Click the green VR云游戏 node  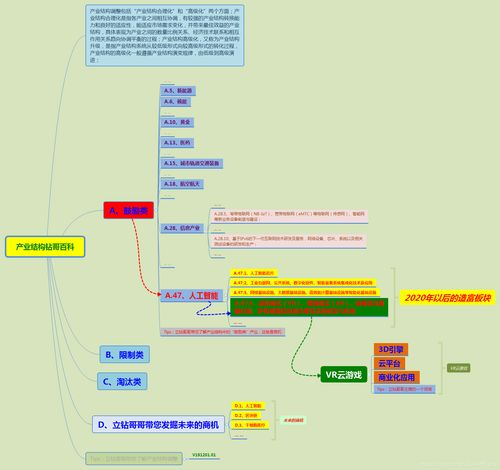click(x=344, y=374)
